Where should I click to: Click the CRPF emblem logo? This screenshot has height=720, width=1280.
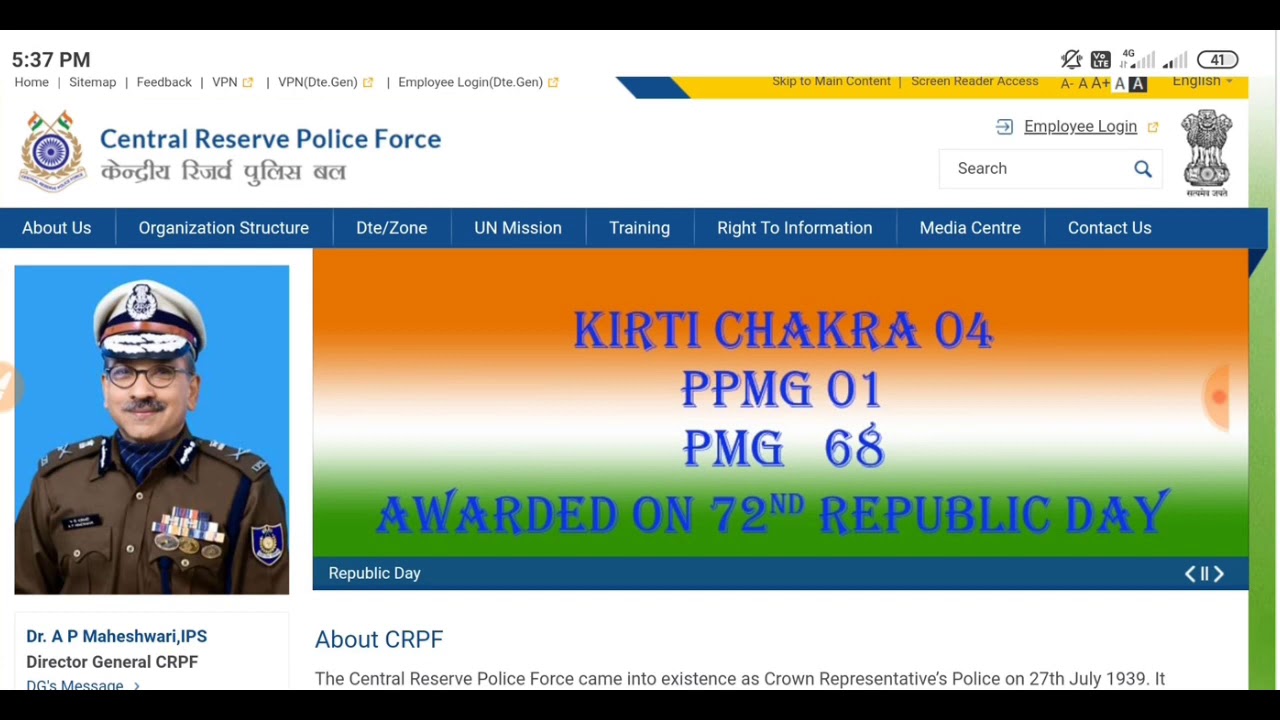click(52, 151)
